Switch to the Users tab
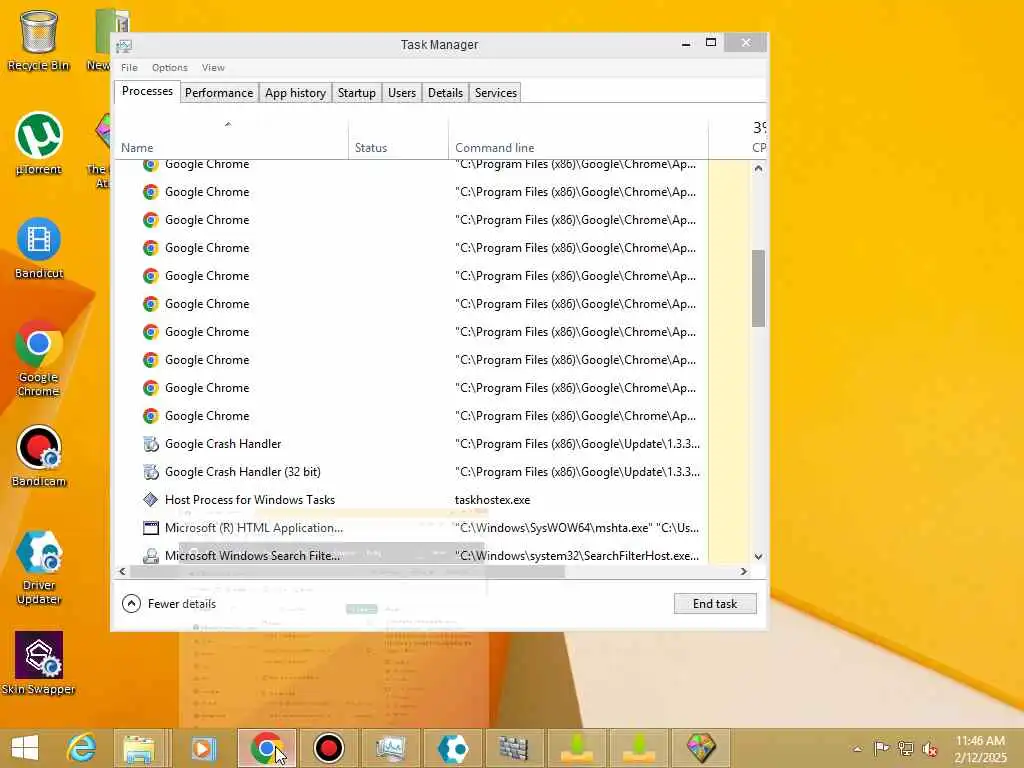 pos(402,93)
